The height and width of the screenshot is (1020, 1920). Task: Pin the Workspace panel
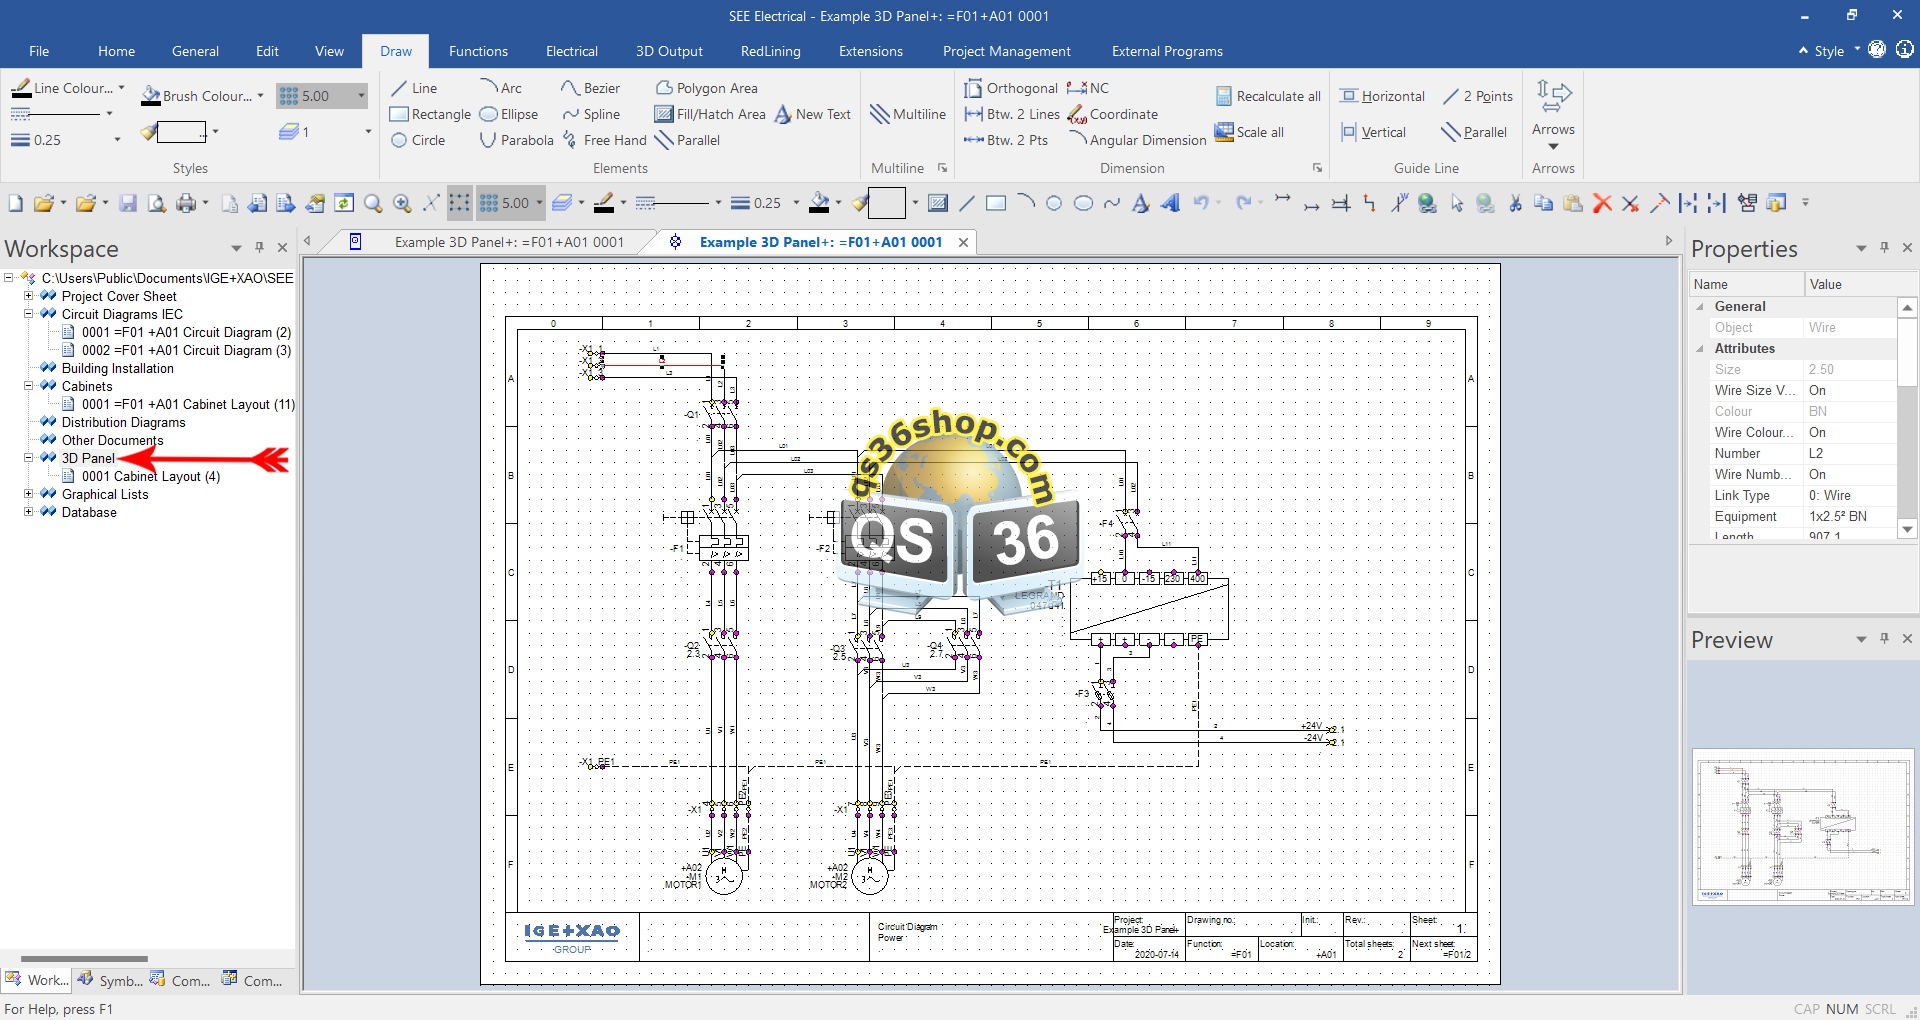coord(259,247)
